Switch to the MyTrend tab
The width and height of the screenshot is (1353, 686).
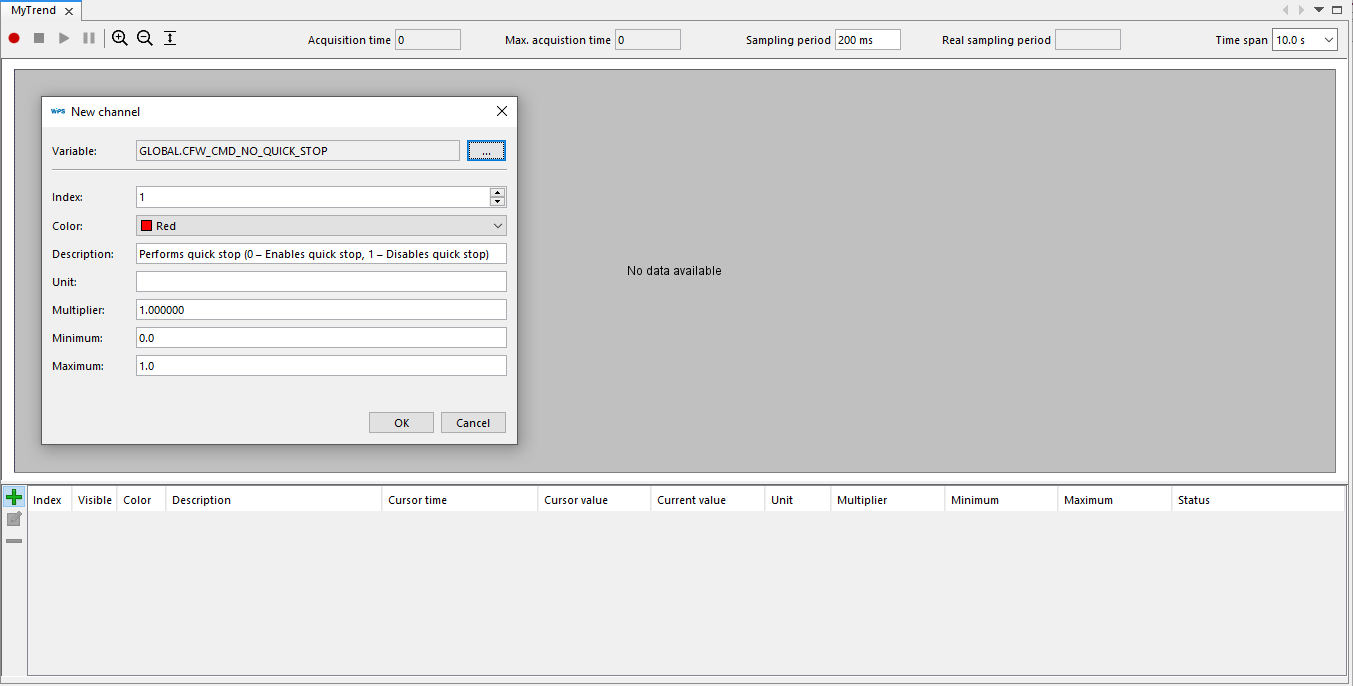33,10
